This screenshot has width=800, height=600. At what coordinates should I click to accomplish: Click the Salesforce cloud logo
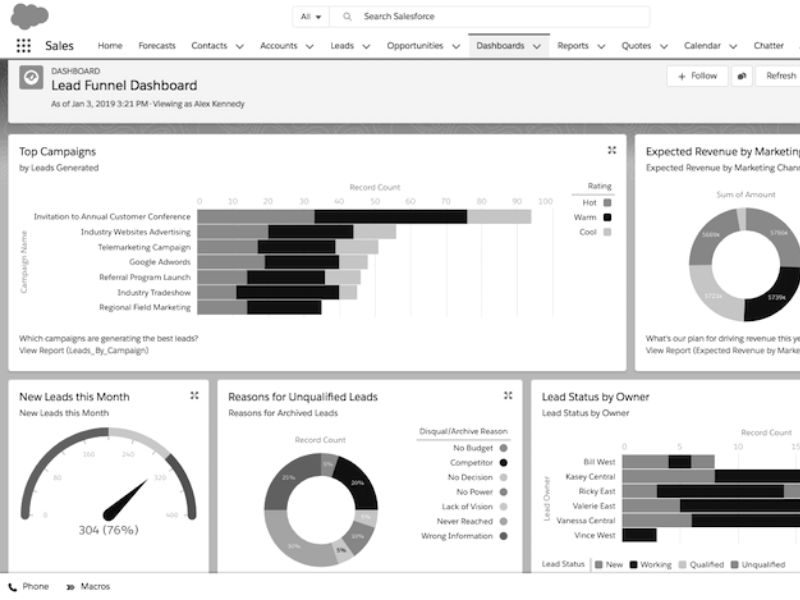(x=30, y=14)
